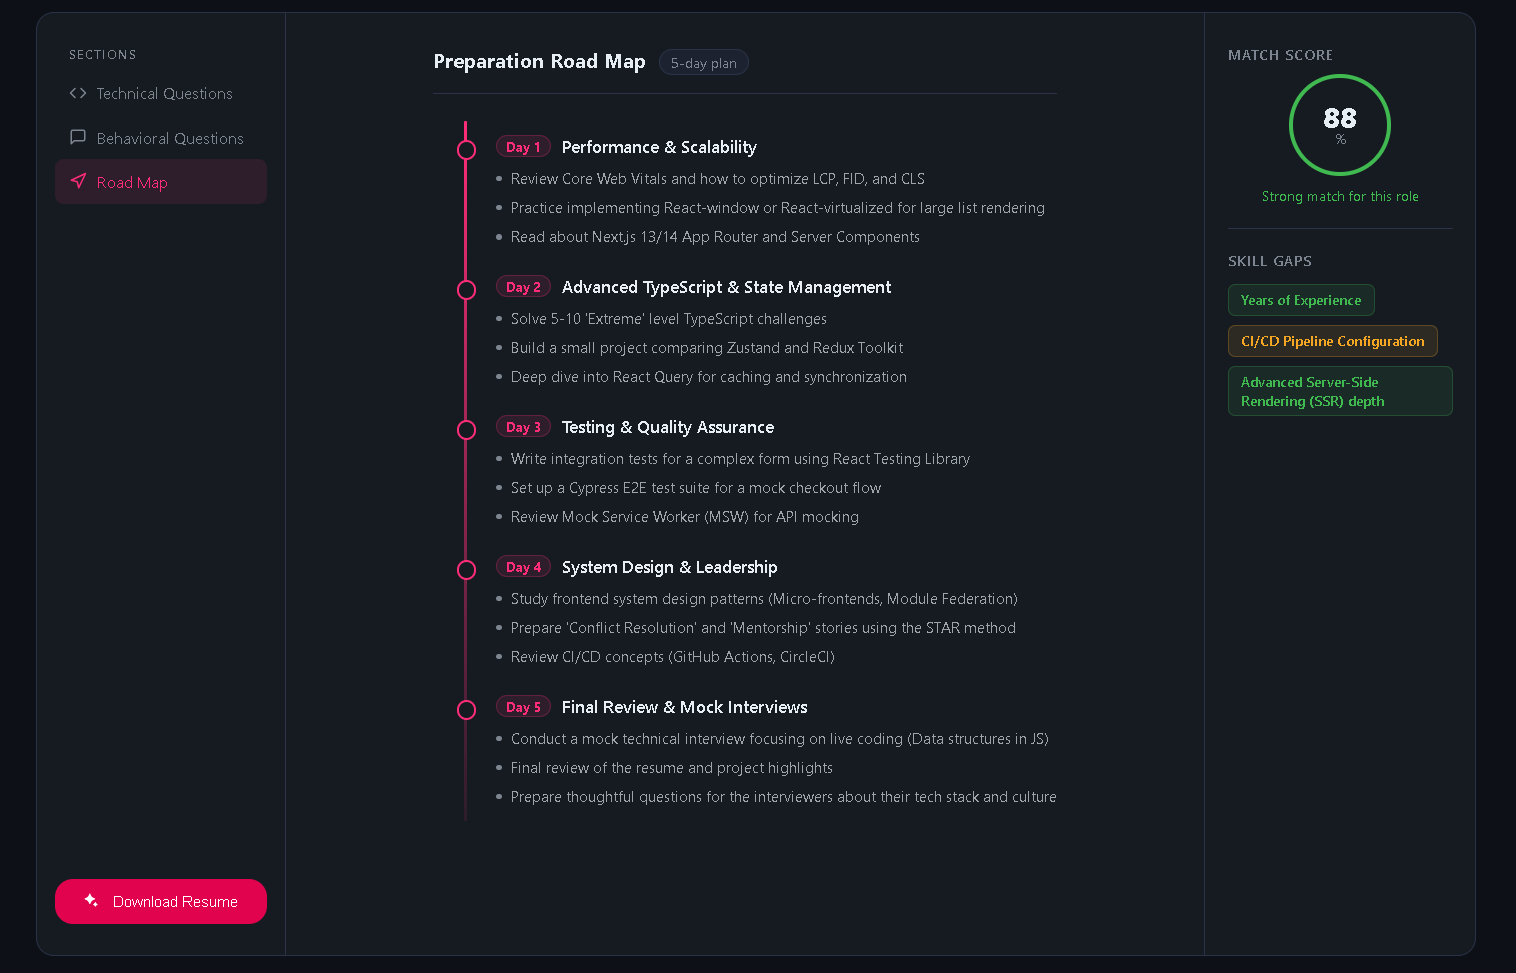The height and width of the screenshot is (973, 1516).
Task: Click 'Review CI/CD concepts' bullet text
Action: tap(672, 657)
